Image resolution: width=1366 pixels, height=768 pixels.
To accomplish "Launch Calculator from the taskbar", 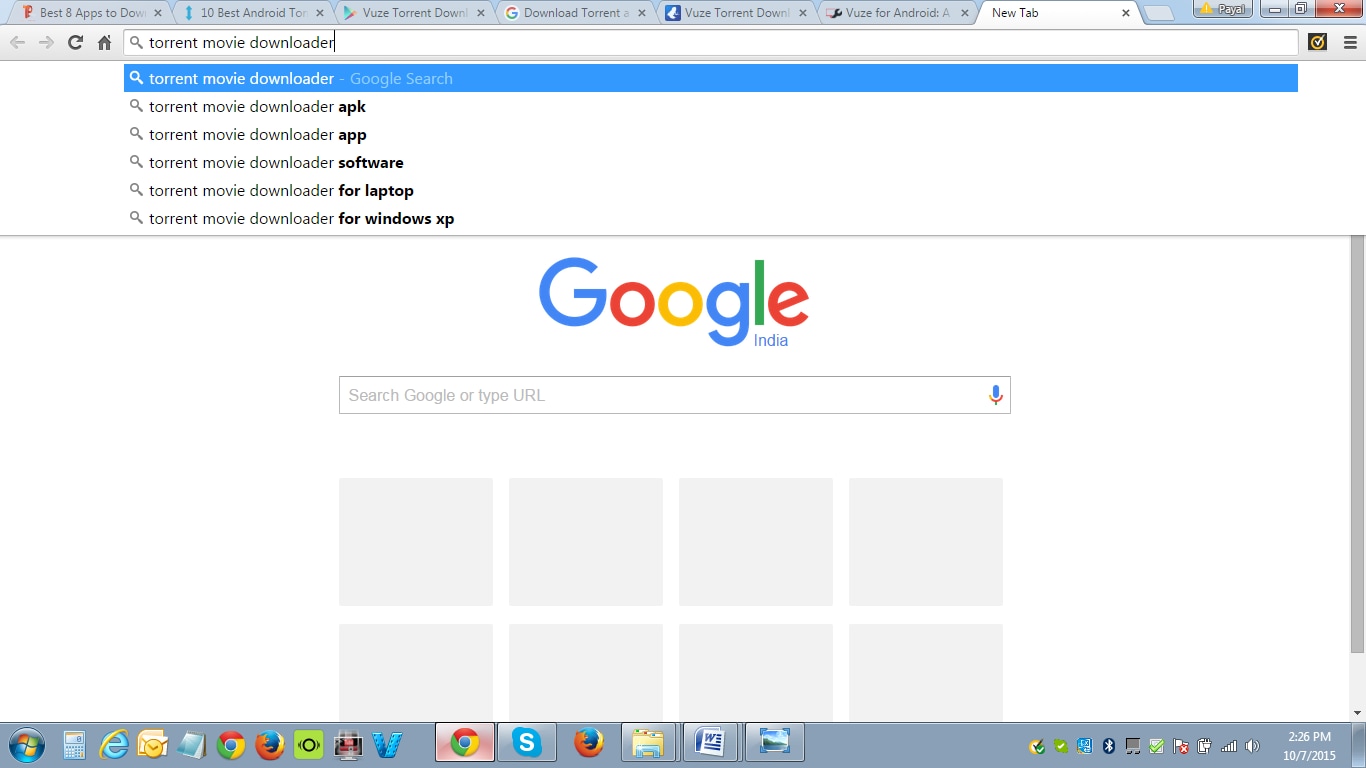I will [75, 745].
